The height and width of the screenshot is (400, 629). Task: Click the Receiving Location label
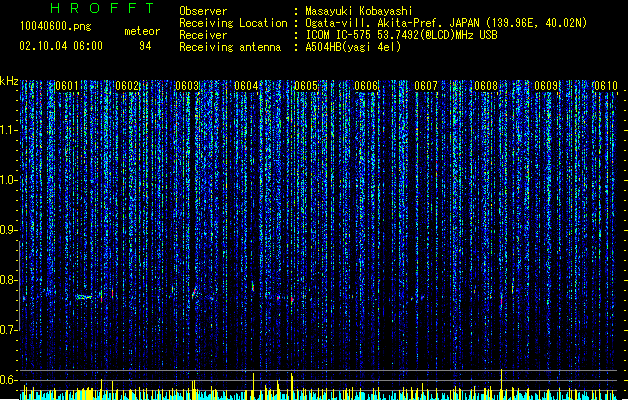click(x=233, y=23)
